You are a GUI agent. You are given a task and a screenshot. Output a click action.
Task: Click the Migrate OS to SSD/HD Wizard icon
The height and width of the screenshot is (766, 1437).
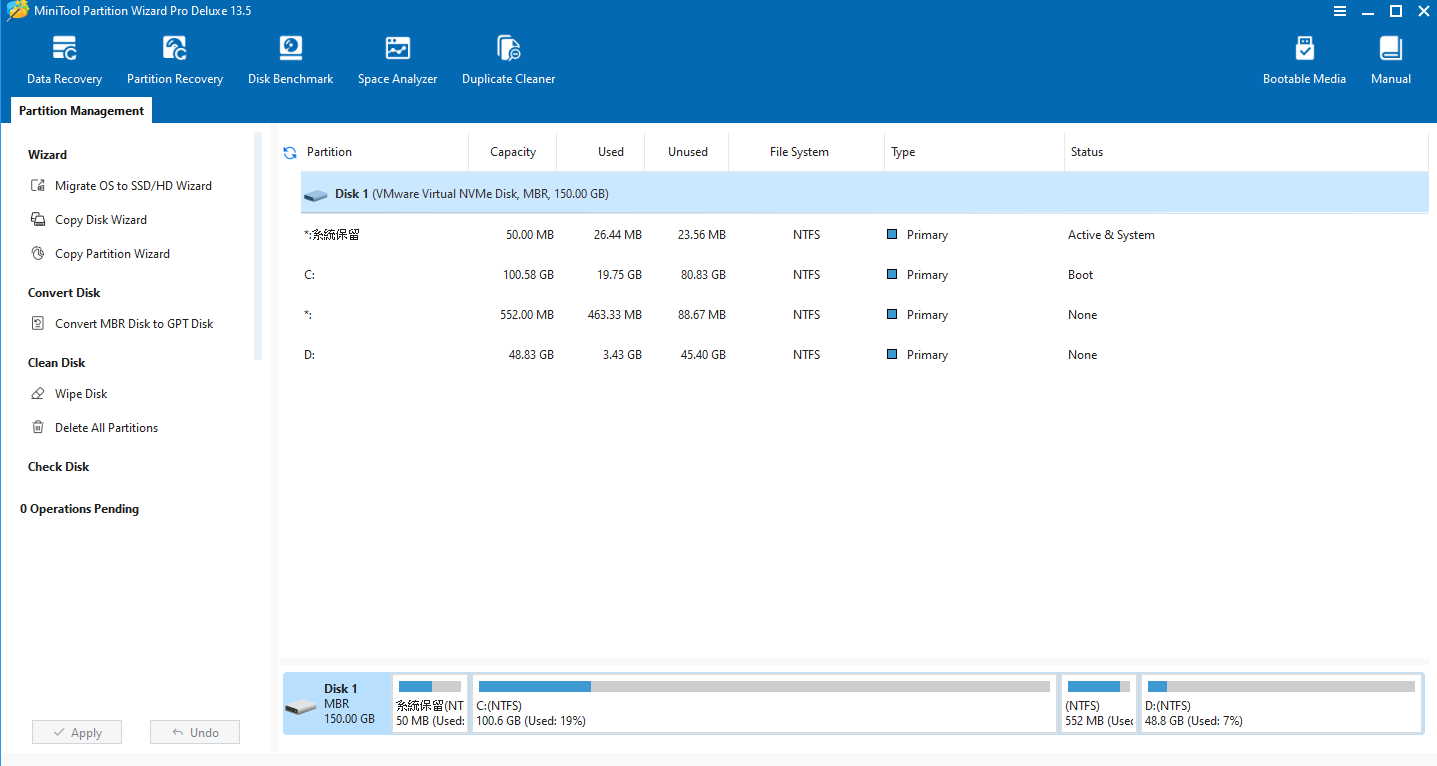[38, 186]
